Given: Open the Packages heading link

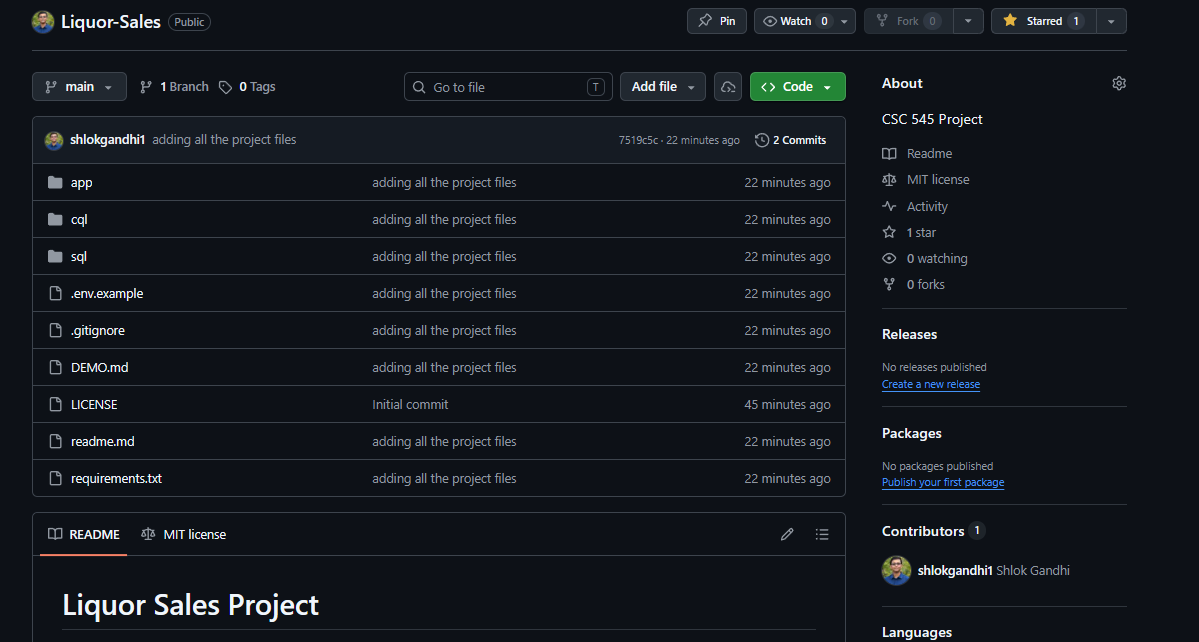Looking at the screenshot, I should point(911,433).
